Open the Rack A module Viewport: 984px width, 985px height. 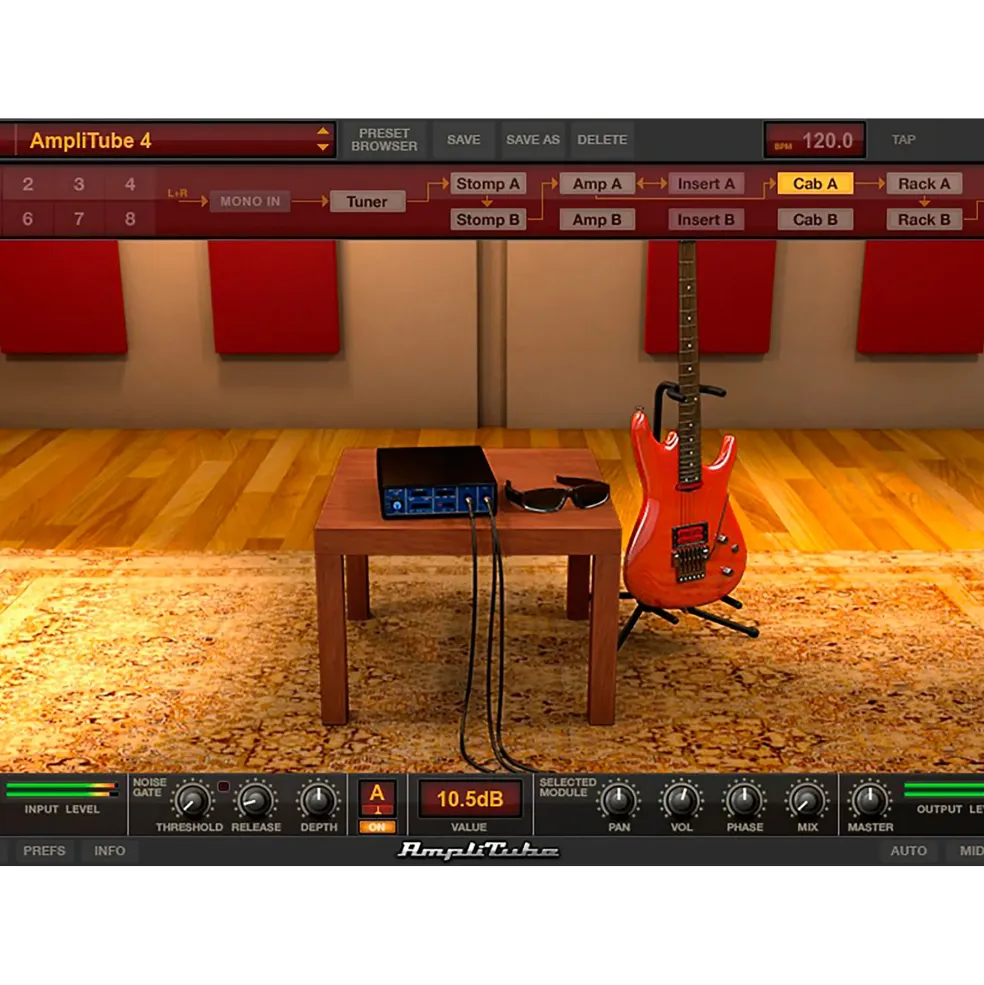click(924, 184)
